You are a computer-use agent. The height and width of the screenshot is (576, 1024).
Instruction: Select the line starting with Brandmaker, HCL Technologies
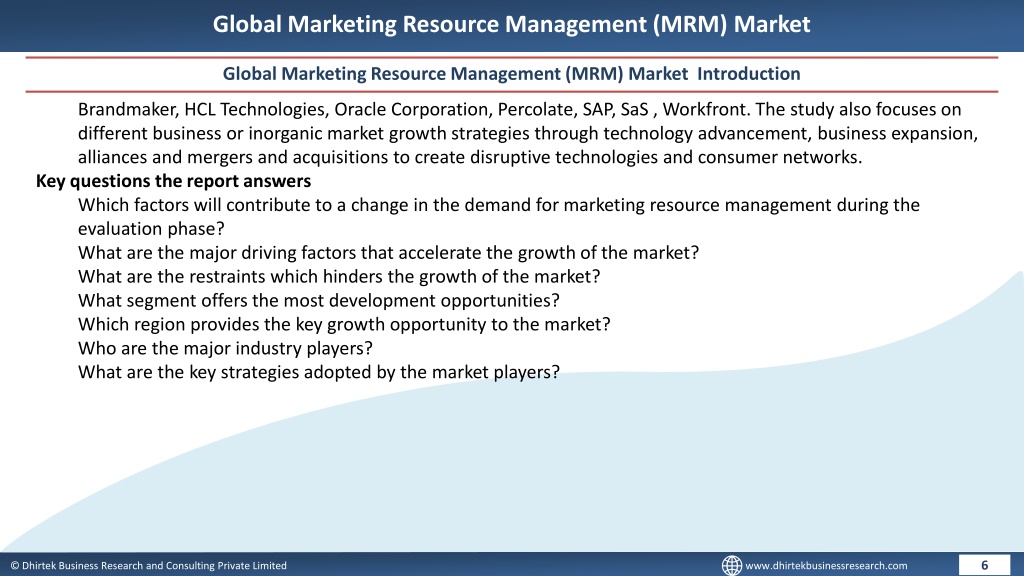point(519,109)
